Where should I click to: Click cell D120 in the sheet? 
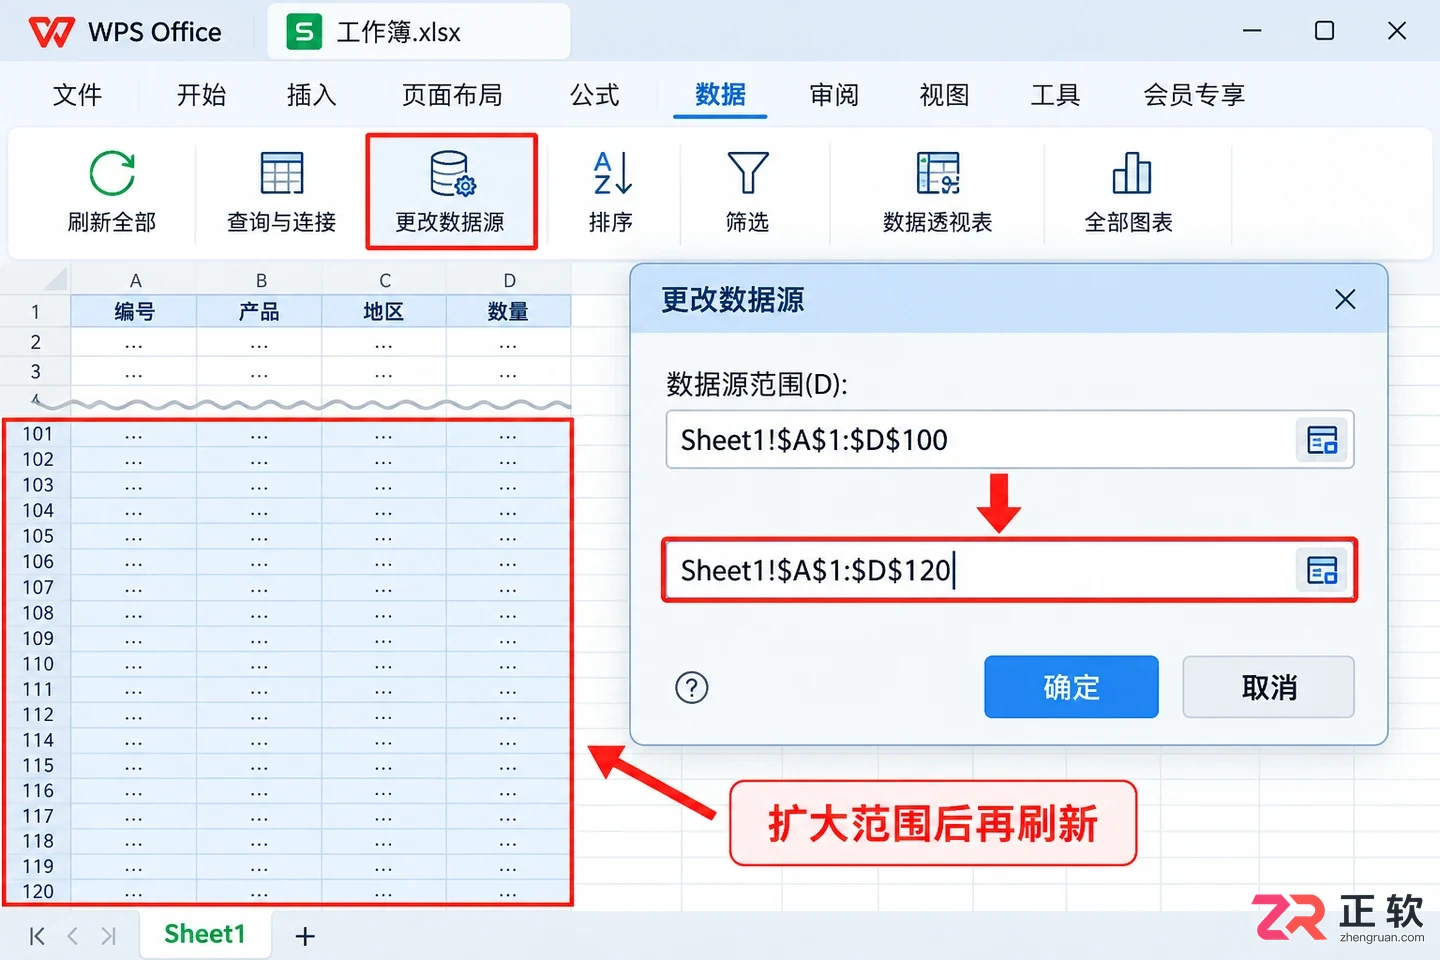[x=509, y=891]
